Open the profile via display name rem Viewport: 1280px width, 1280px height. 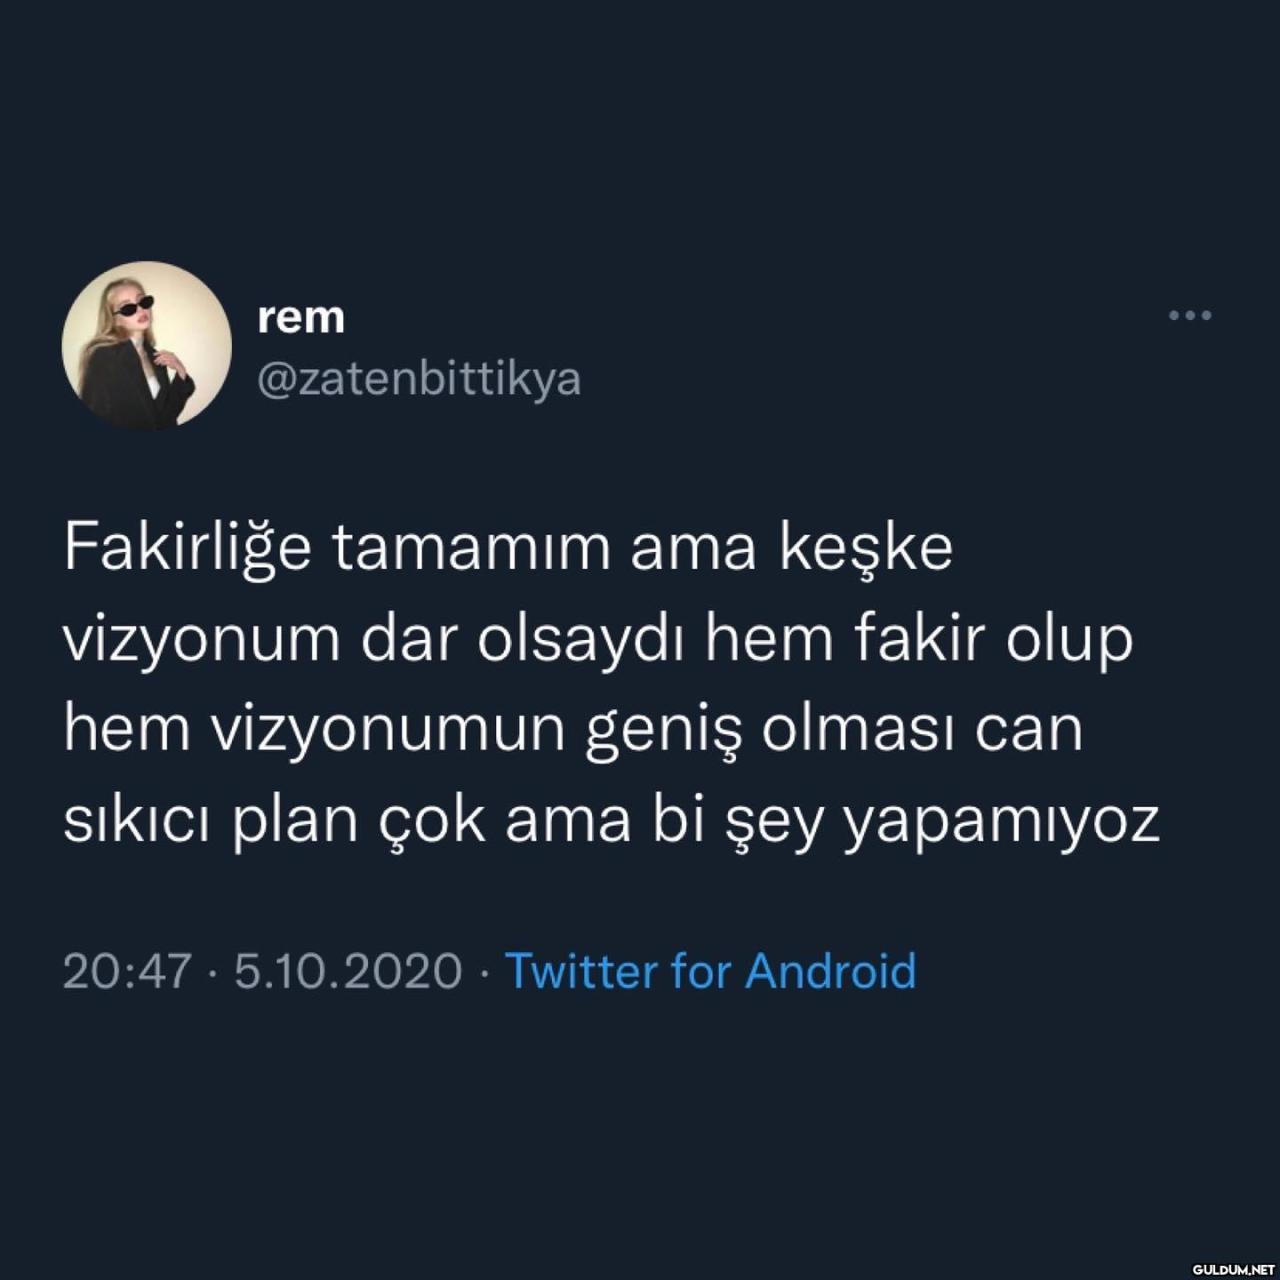click(301, 318)
